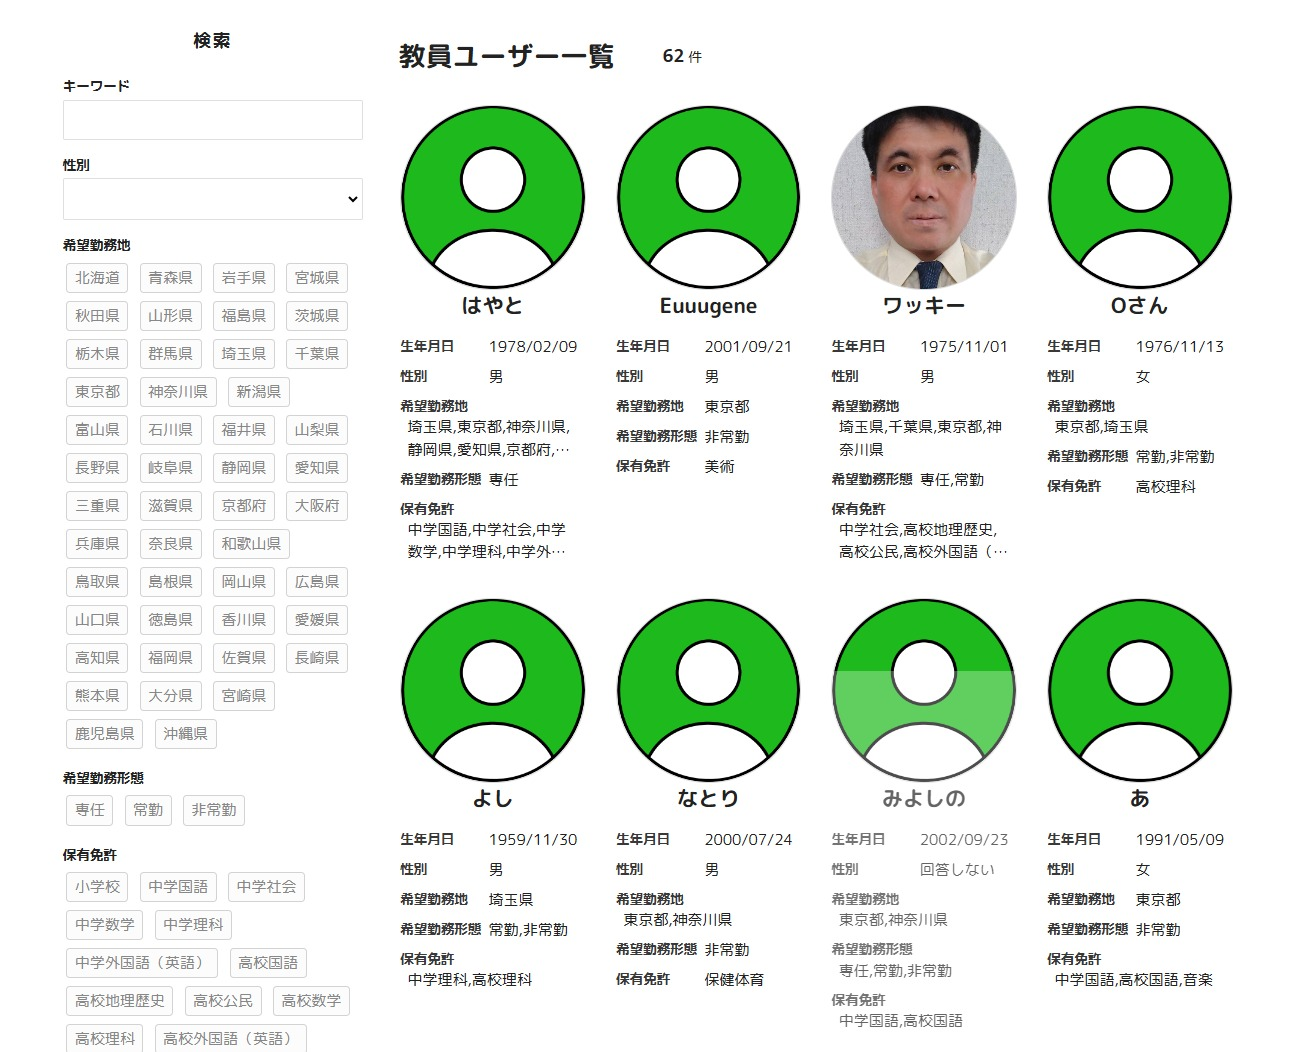Click birth date 1991/05/09
1296x1052 pixels.
(1180, 840)
